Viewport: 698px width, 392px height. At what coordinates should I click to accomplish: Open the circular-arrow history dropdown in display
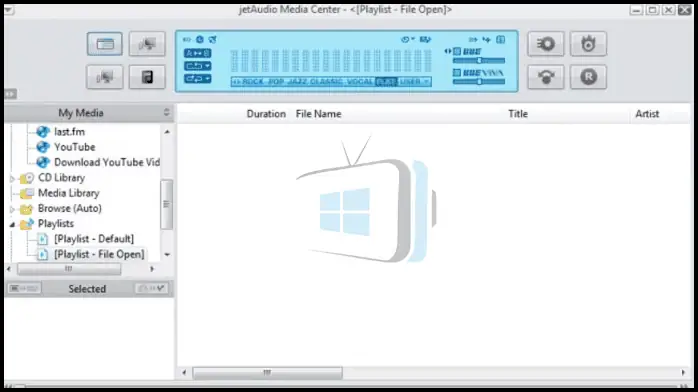click(407, 40)
